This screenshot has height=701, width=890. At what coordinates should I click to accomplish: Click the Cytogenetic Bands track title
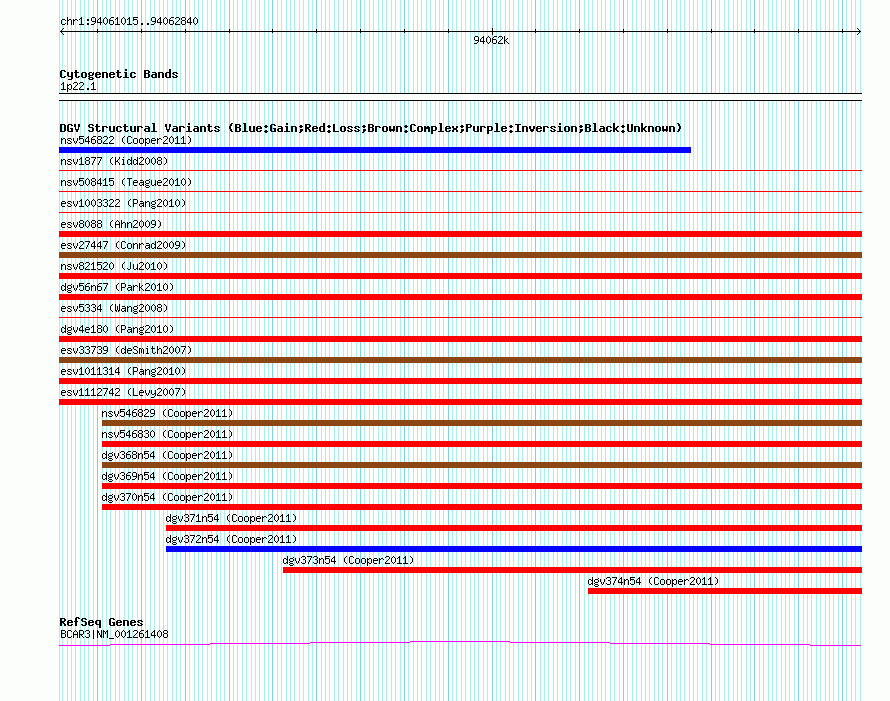pyautogui.click(x=119, y=74)
